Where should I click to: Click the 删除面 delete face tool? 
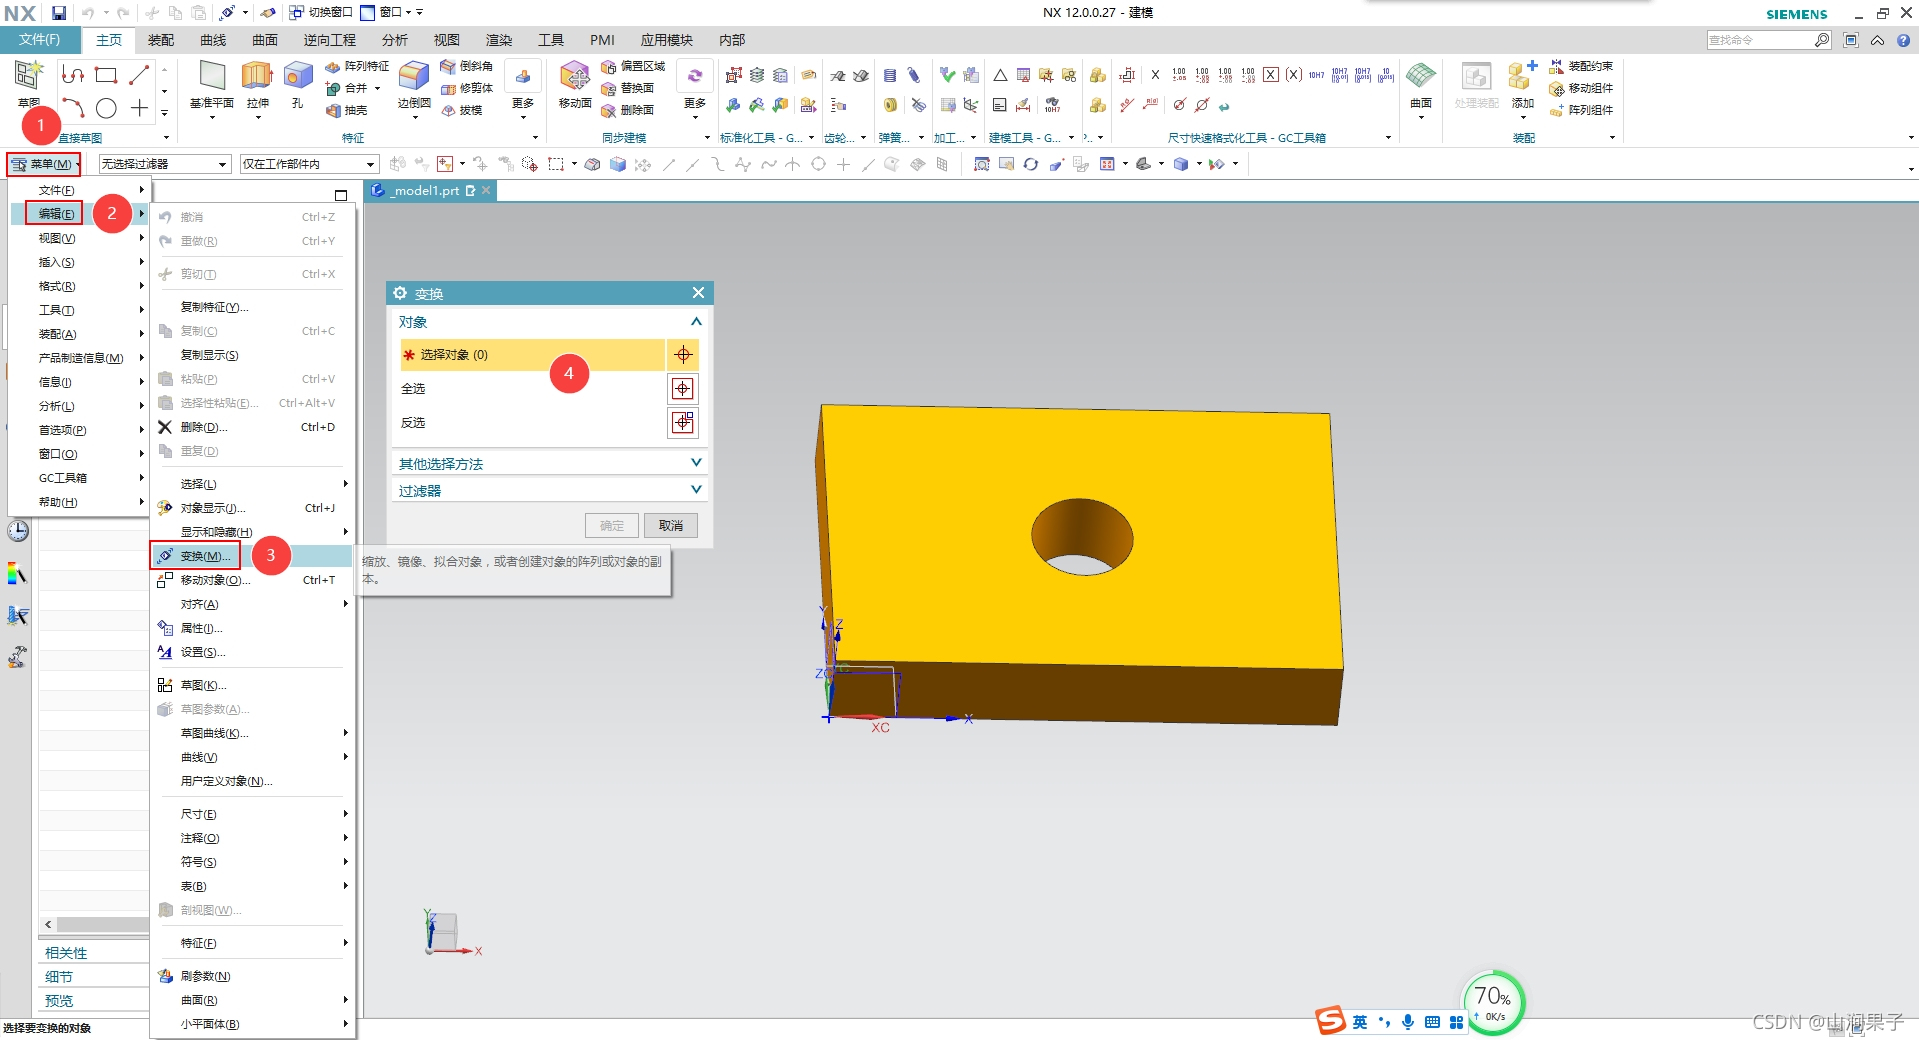coord(627,110)
